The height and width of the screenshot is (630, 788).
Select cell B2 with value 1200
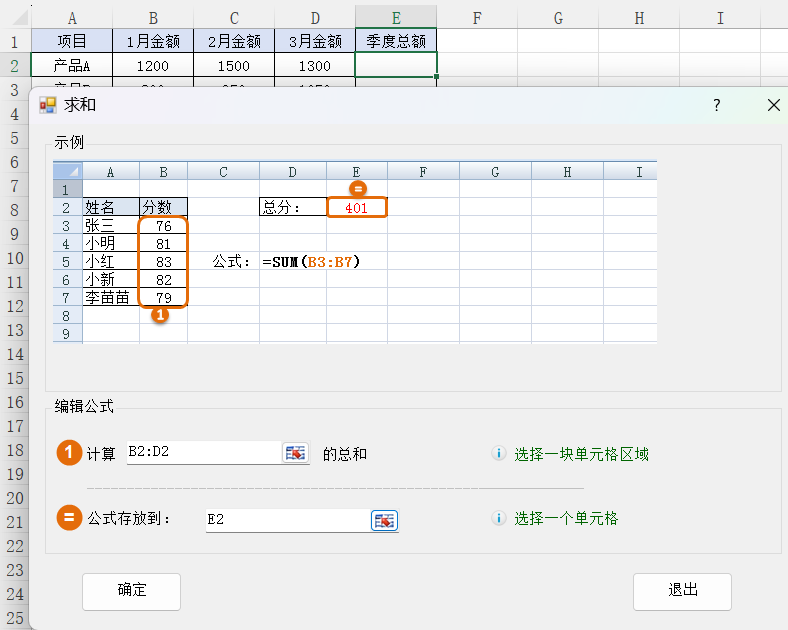[153, 66]
